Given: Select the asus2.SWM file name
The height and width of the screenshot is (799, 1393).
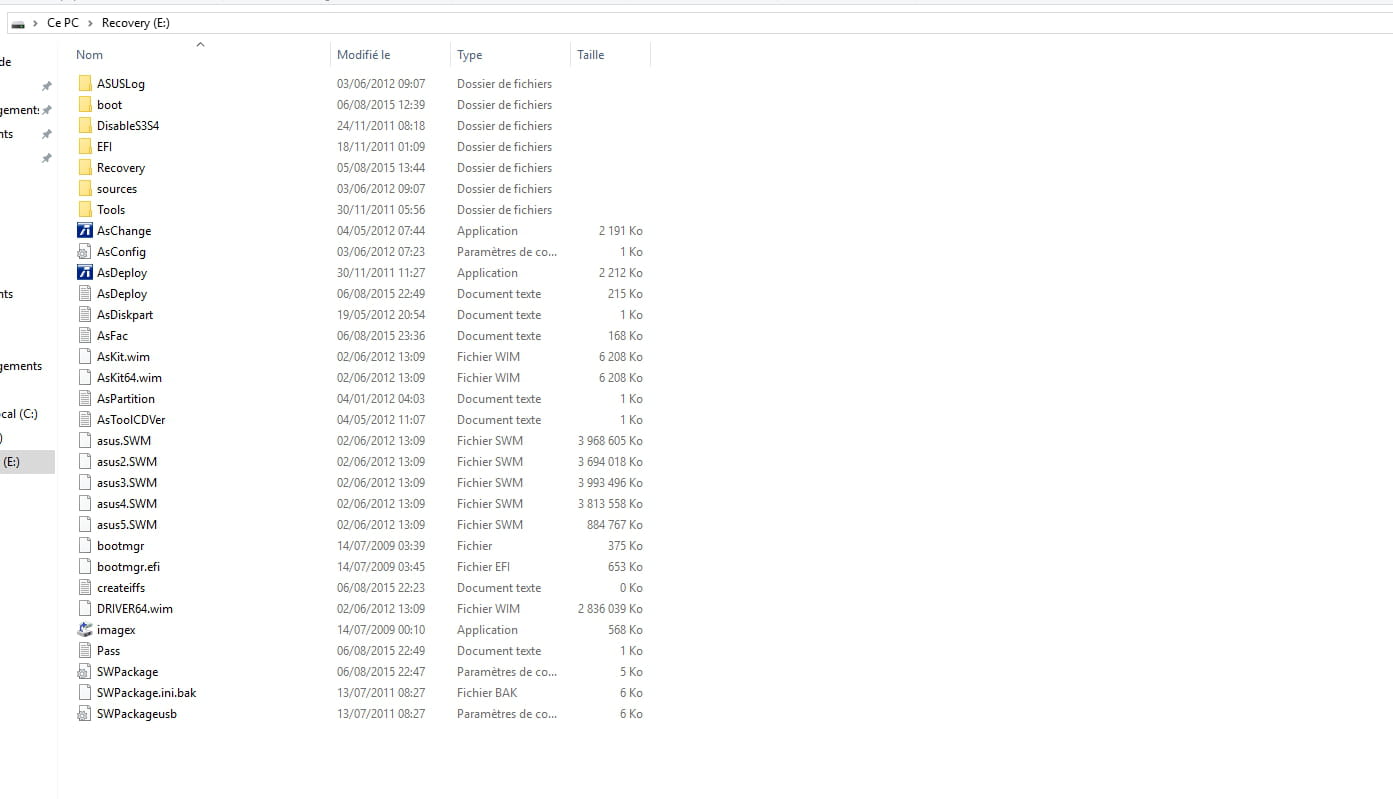Looking at the screenshot, I should point(127,462).
